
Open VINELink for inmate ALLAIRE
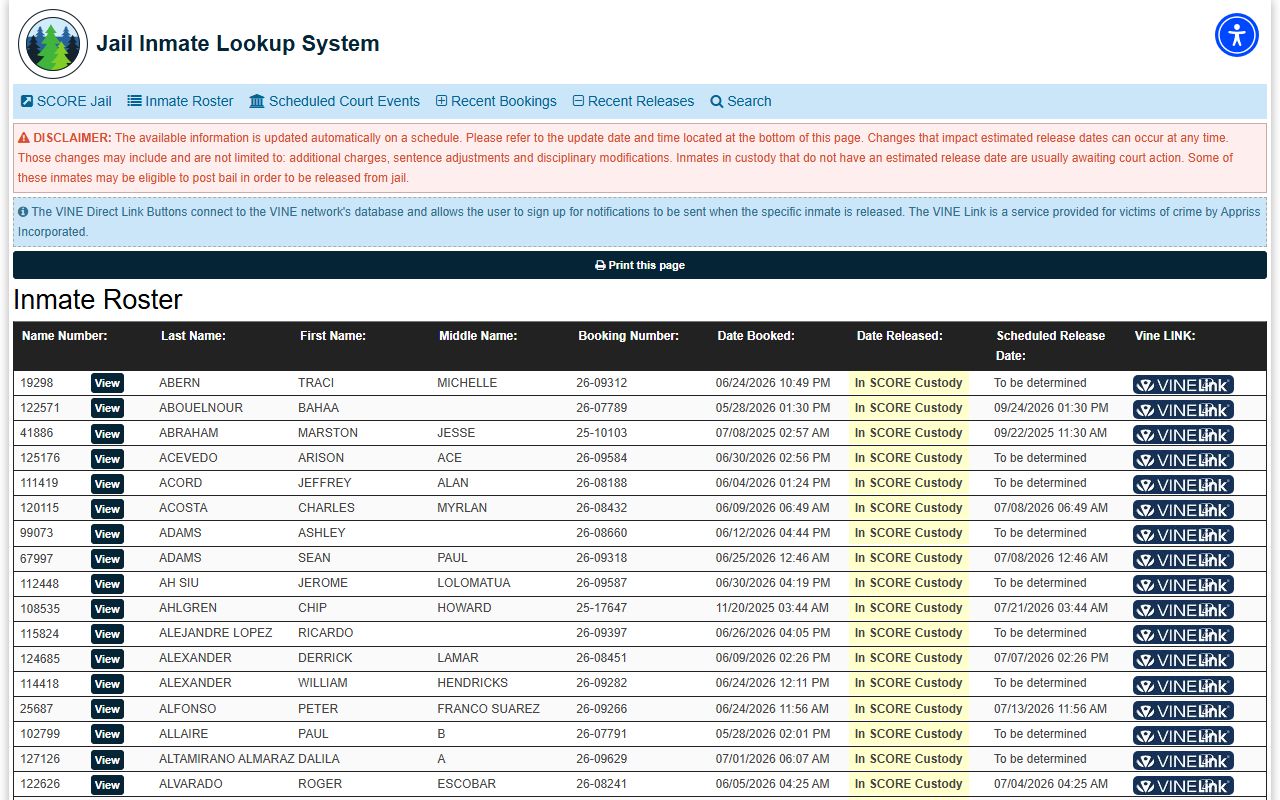pyautogui.click(x=1183, y=735)
